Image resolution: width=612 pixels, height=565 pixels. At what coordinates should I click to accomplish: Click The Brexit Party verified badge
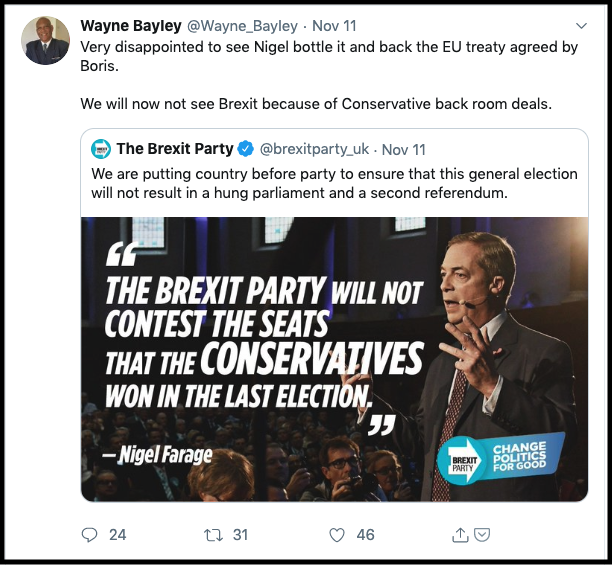tap(246, 149)
